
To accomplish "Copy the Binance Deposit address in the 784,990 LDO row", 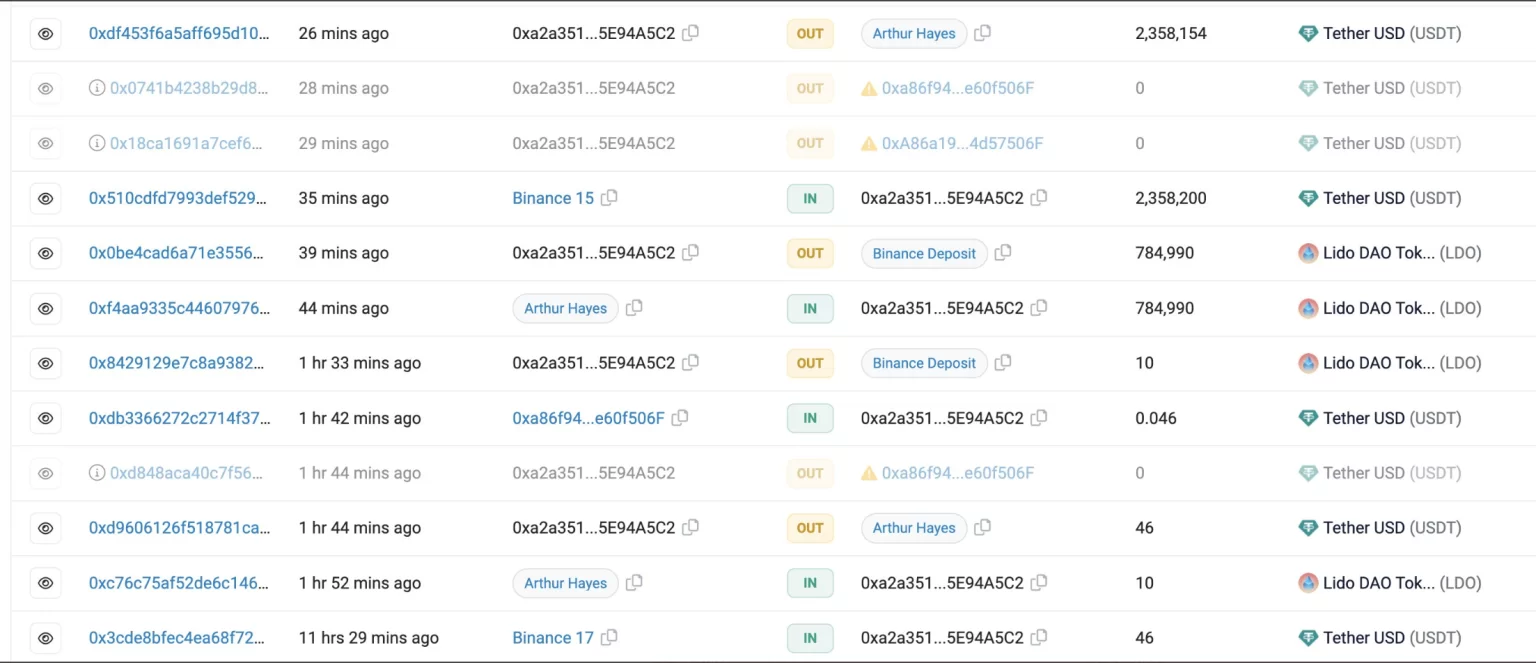I will [1003, 253].
